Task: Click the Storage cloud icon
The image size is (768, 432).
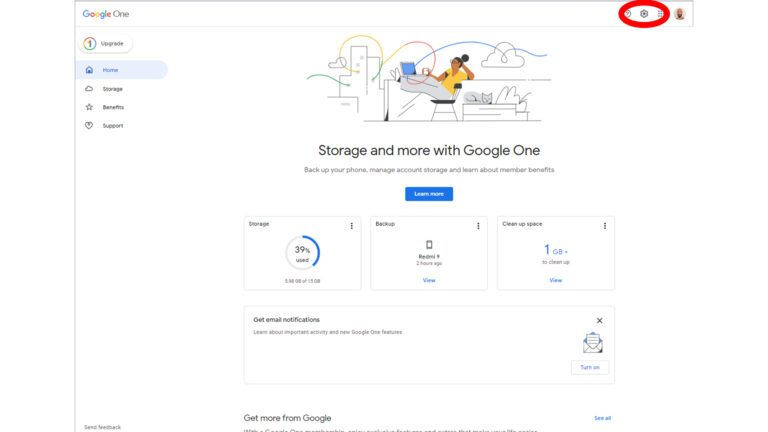Action: click(89, 89)
